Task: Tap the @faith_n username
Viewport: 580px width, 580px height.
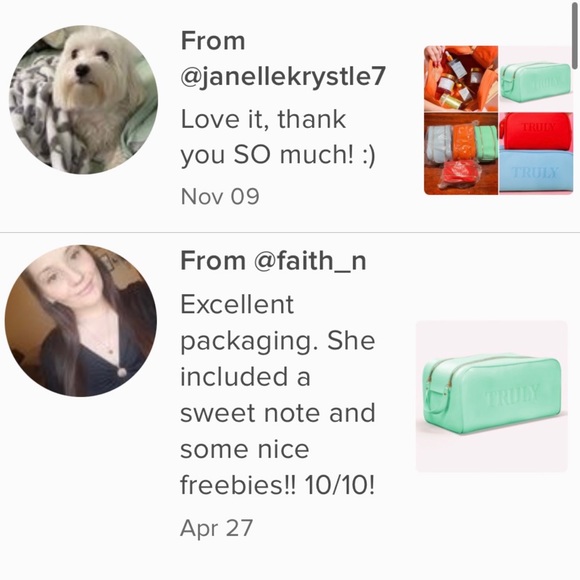Action: 310,261
